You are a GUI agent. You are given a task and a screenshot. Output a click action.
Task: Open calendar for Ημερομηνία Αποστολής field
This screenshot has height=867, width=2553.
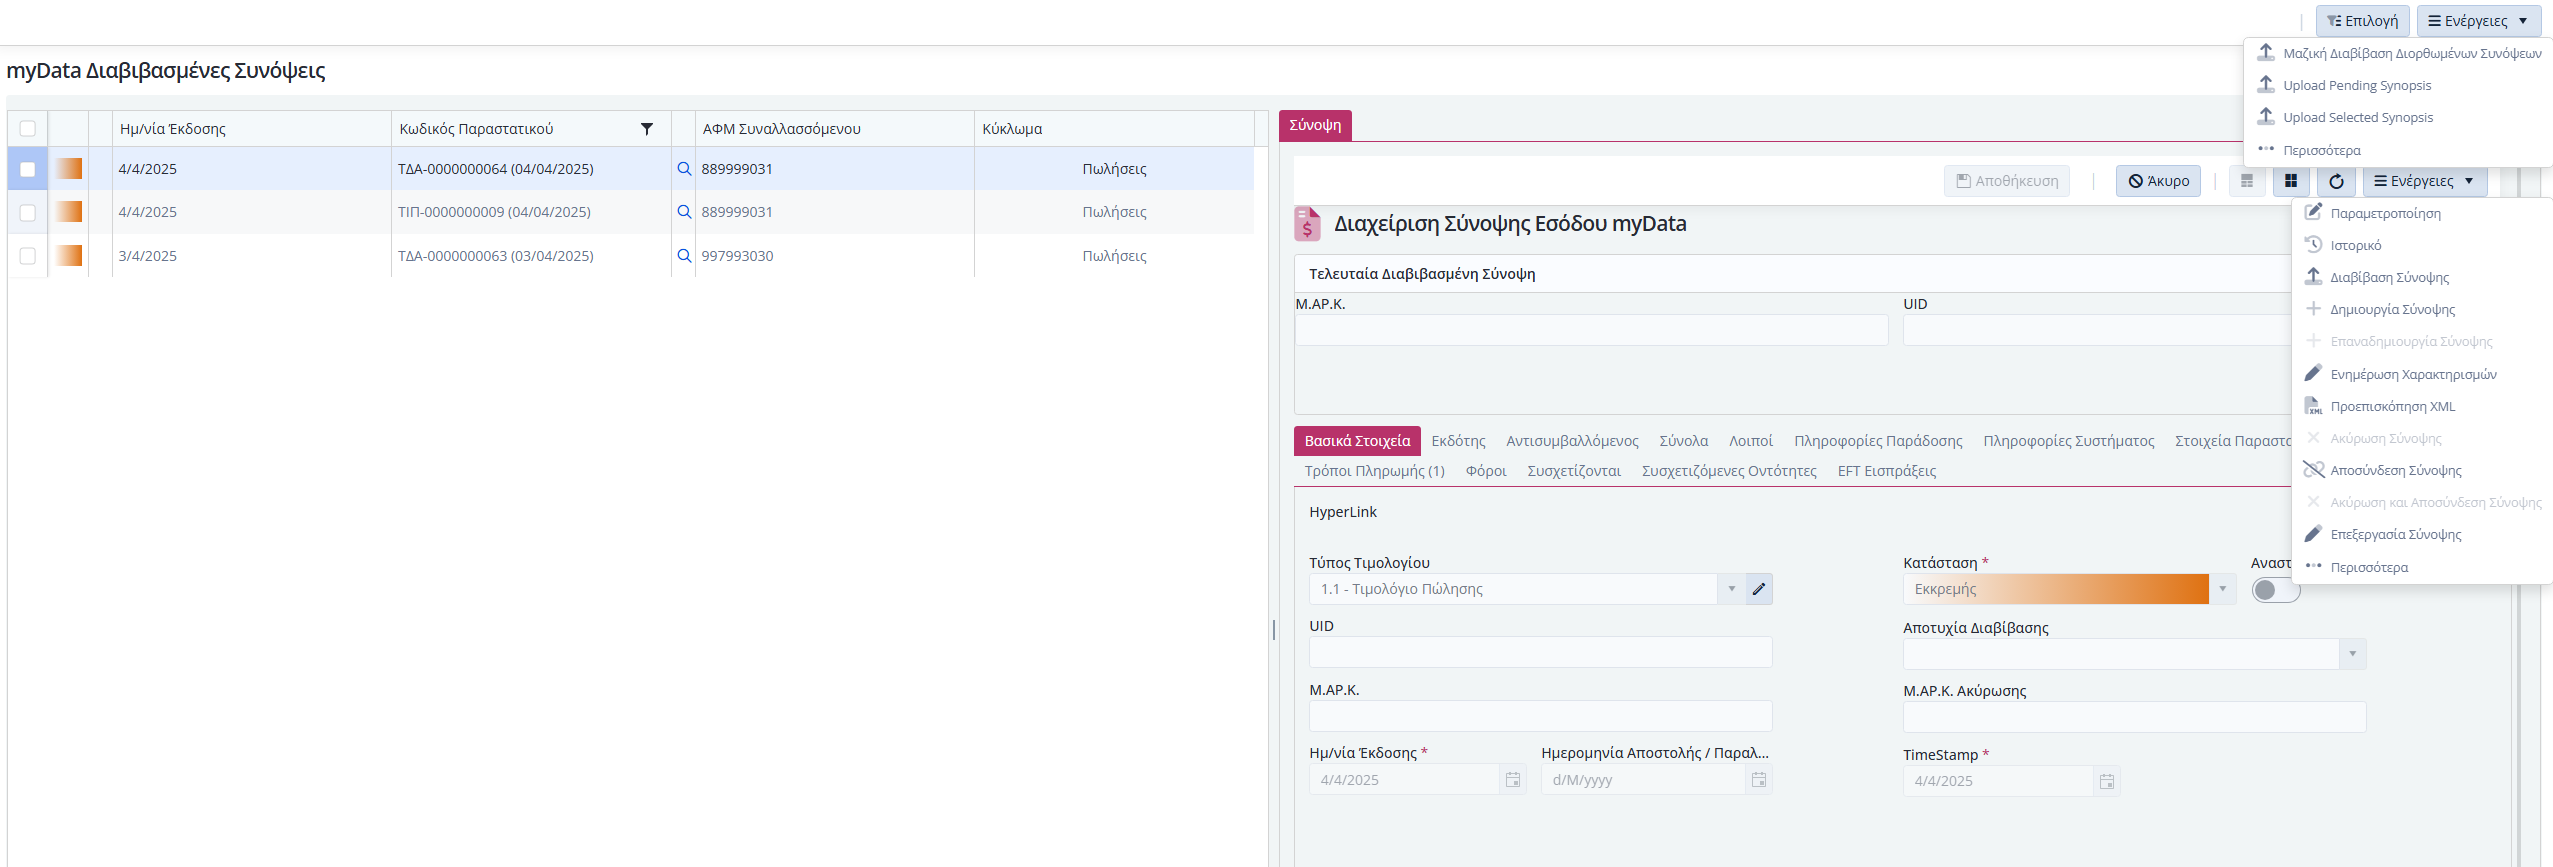tap(1759, 780)
